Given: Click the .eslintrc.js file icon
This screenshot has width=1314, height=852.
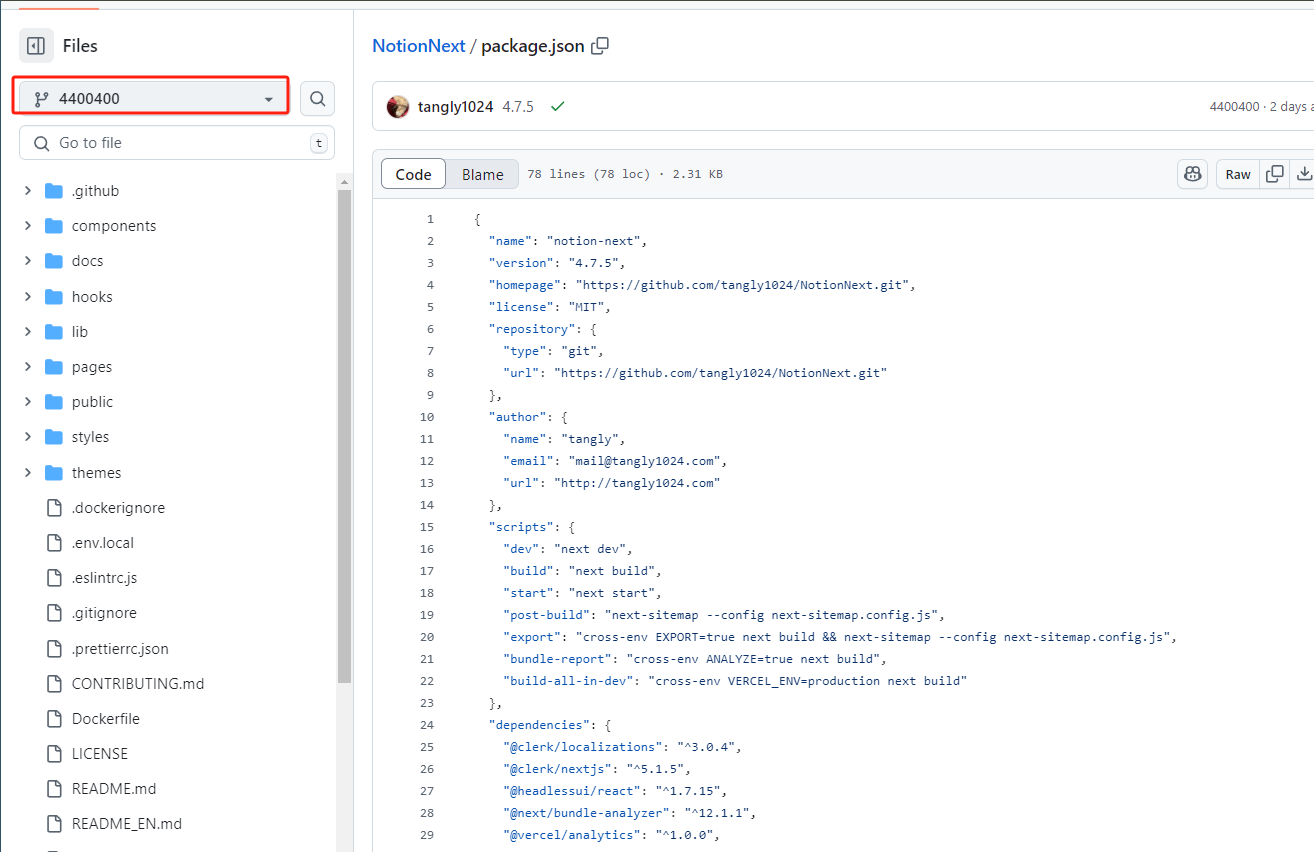Looking at the screenshot, I should [x=54, y=578].
